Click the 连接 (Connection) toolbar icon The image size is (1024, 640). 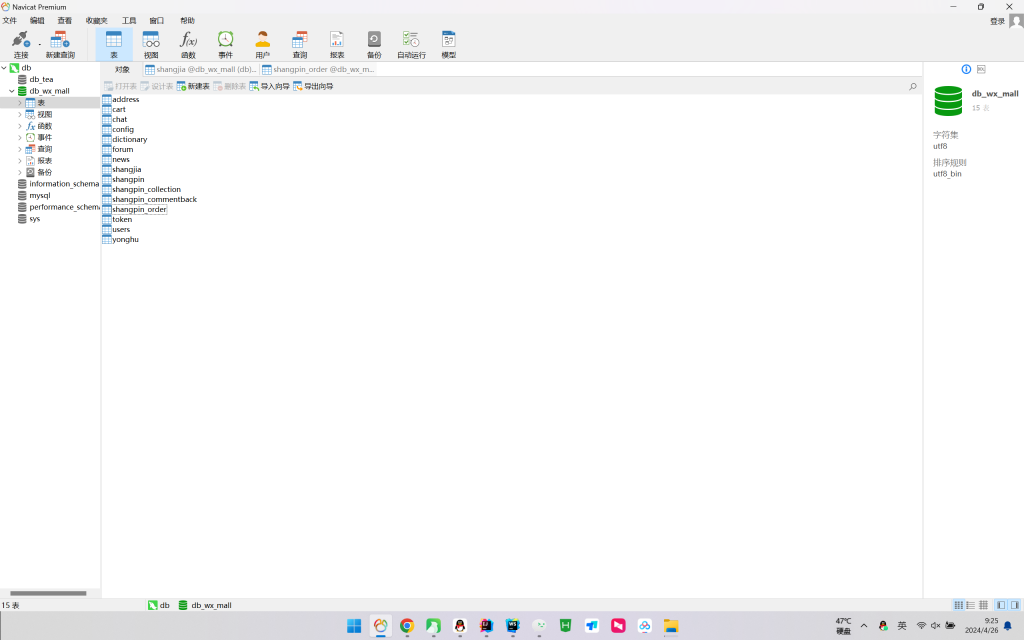tap(20, 43)
